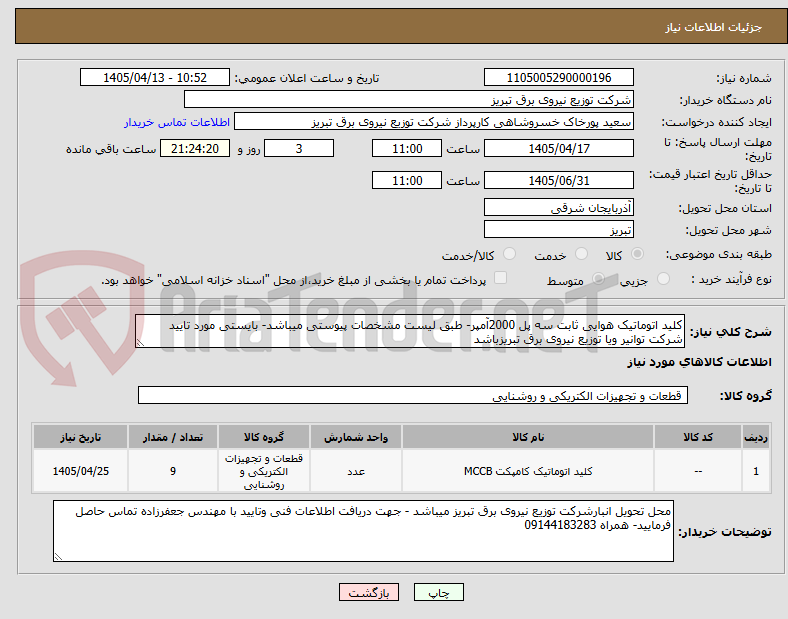Select the جزیی purchase type radio
This screenshot has width=788, height=619.
click(663, 278)
